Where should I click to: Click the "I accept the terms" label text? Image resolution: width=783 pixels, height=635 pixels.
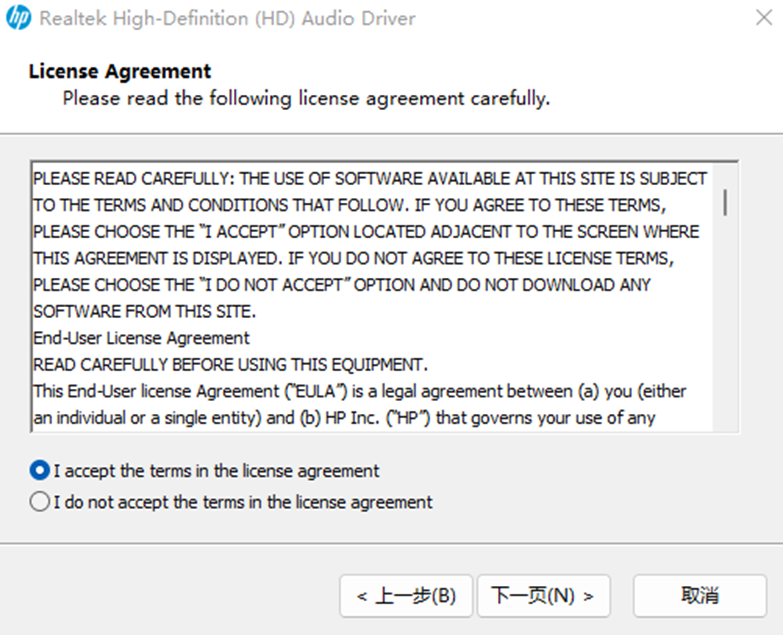tap(217, 470)
